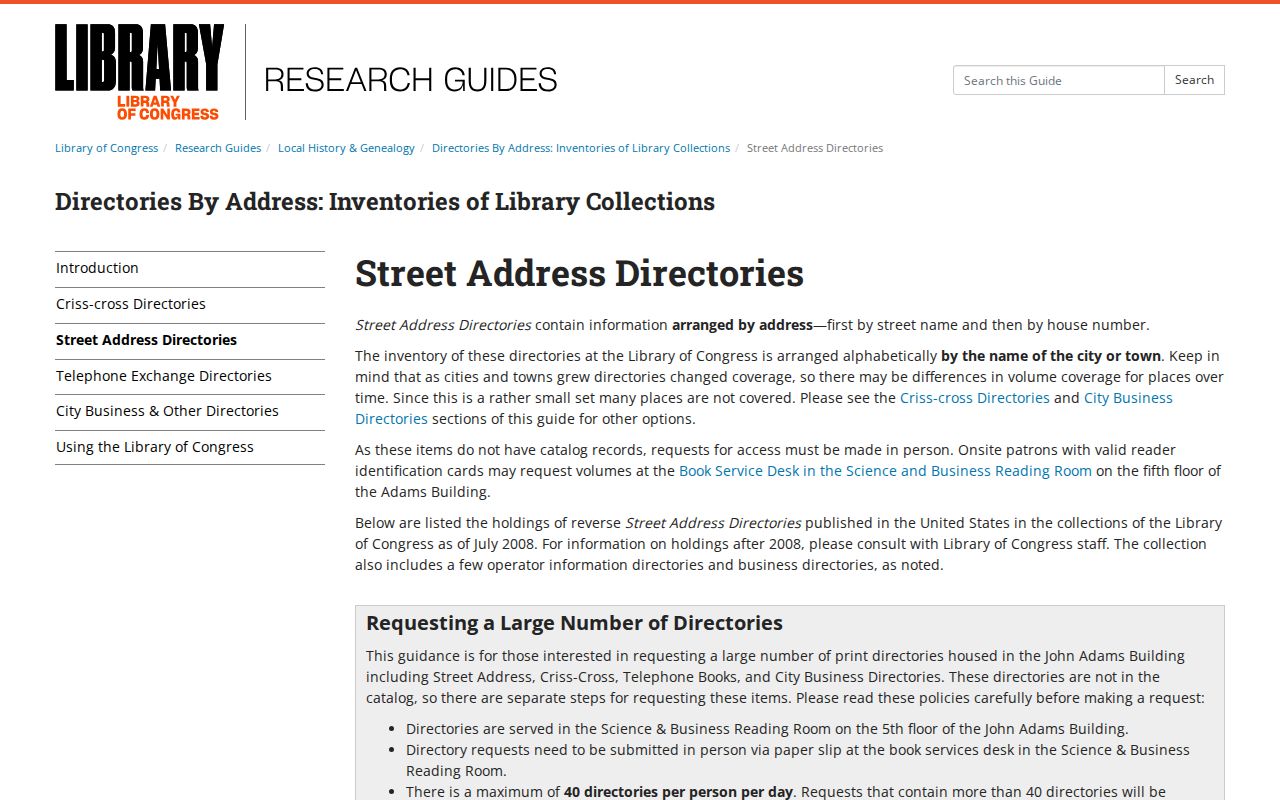Open the Research Guides header link
The image size is (1280, 800).
point(410,79)
